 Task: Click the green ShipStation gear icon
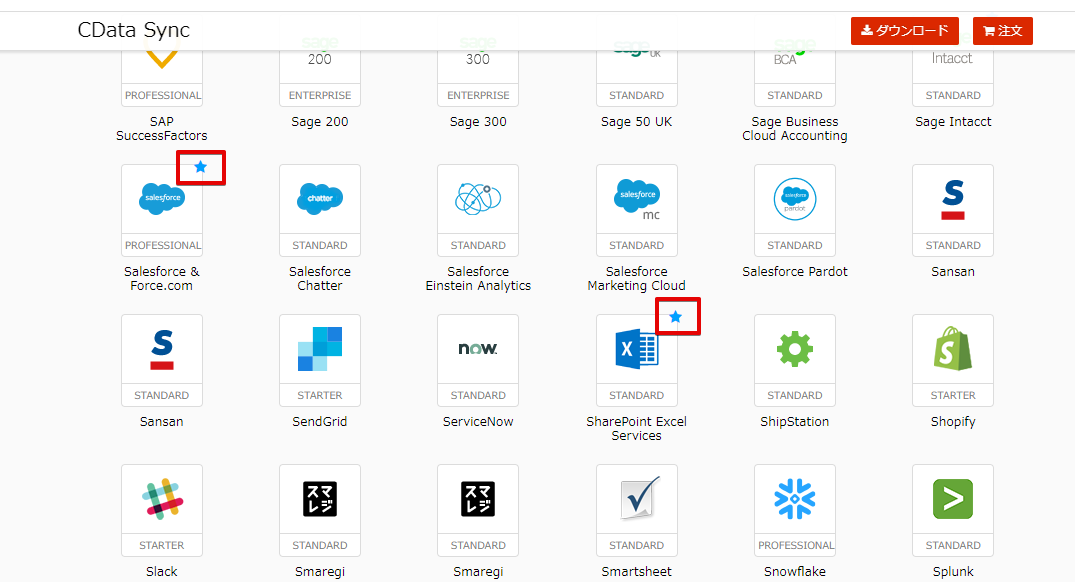[795, 349]
